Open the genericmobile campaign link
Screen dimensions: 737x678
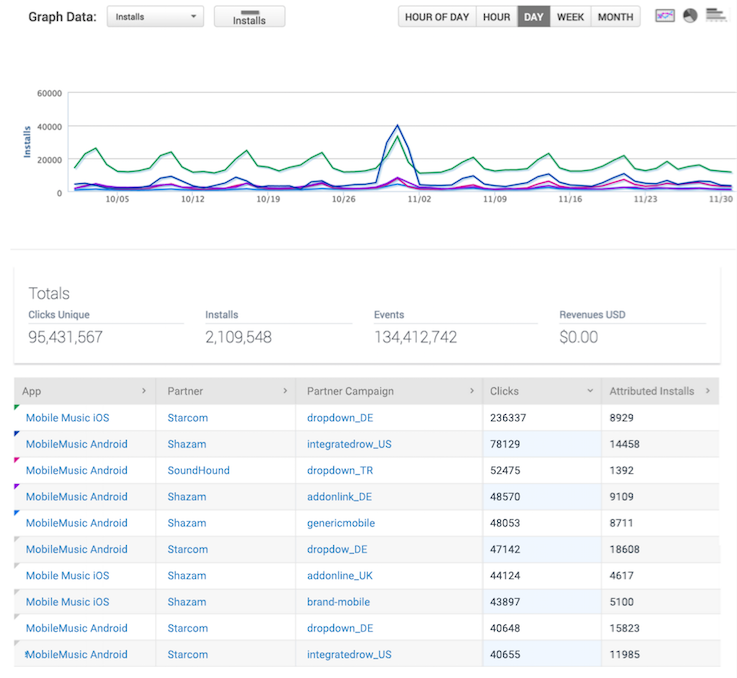pyautogui.click(x=341, y=523)
